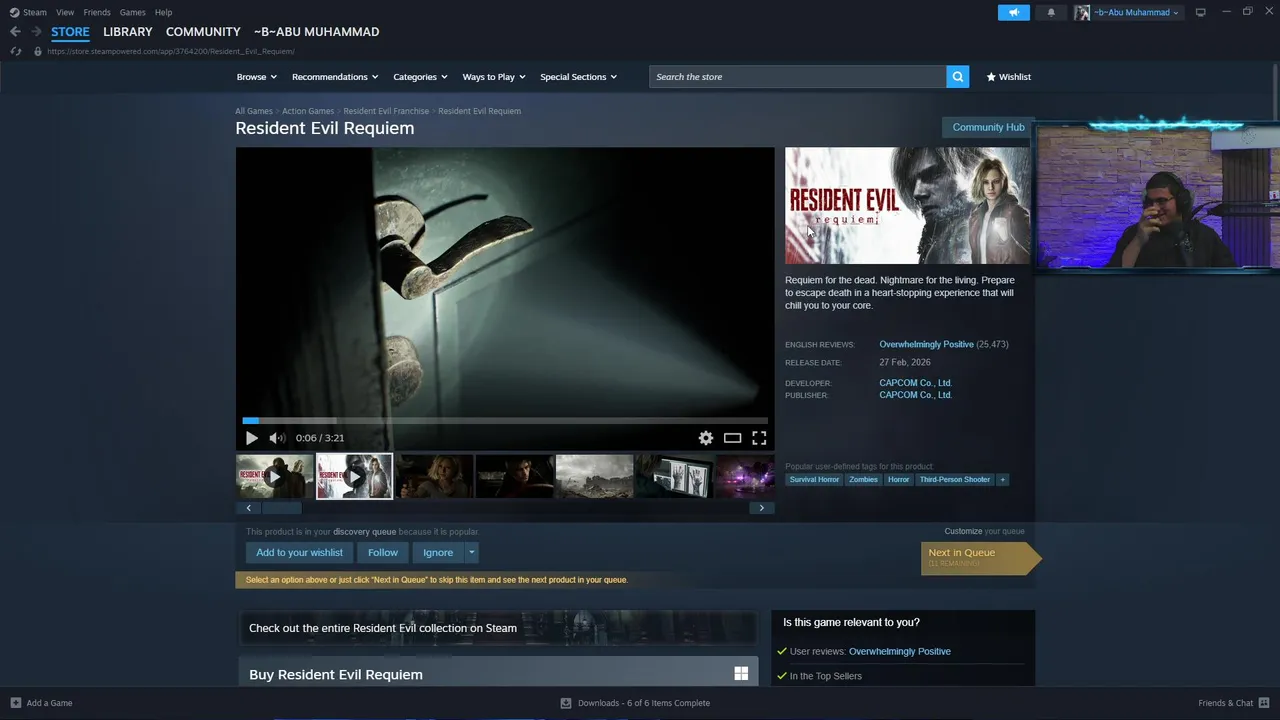Viewport: 1280px width, 720px height.
Task: Select the highlighted second trailer thumbnail
Action: pos(354,476)
